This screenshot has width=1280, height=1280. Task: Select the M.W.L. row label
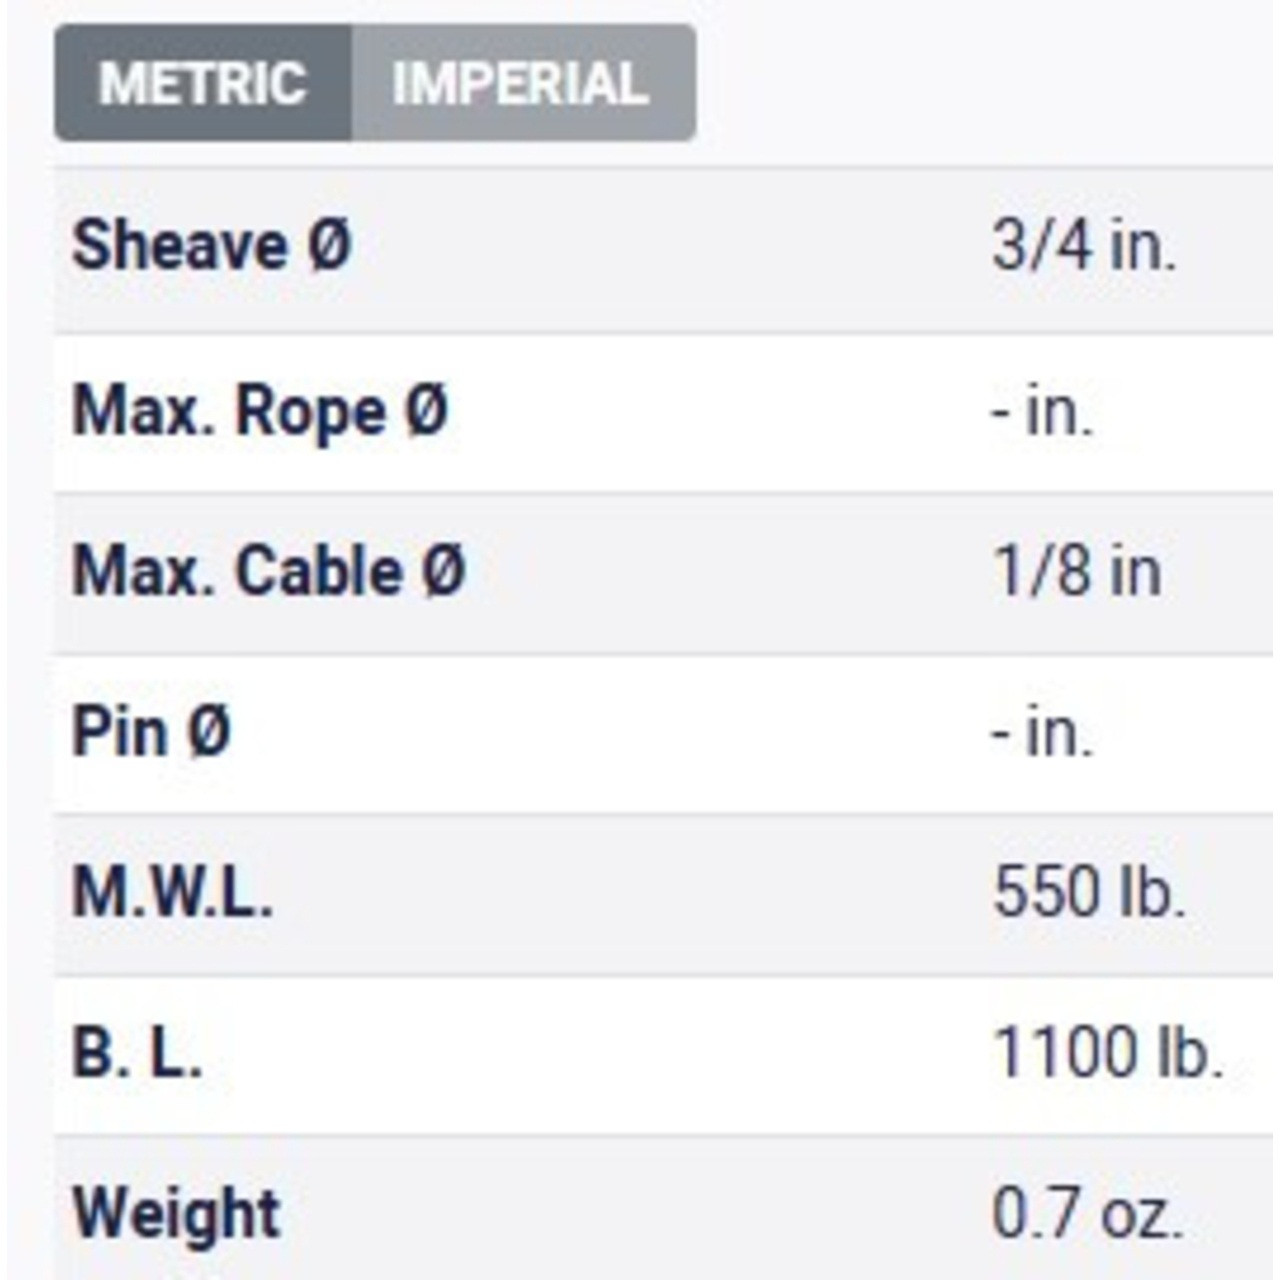click(x=172, y=893)
